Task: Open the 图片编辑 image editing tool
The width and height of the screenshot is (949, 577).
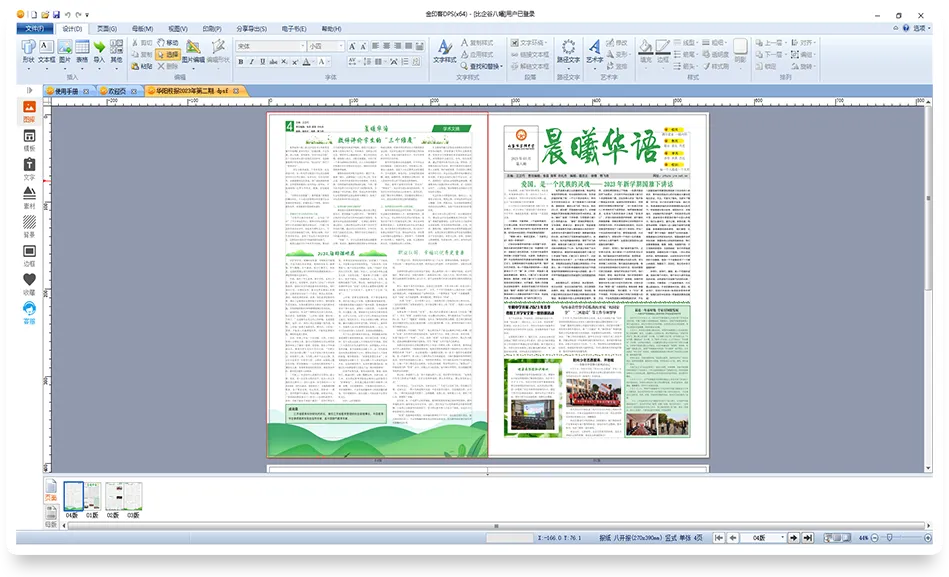Action: (x=195, y=51)
